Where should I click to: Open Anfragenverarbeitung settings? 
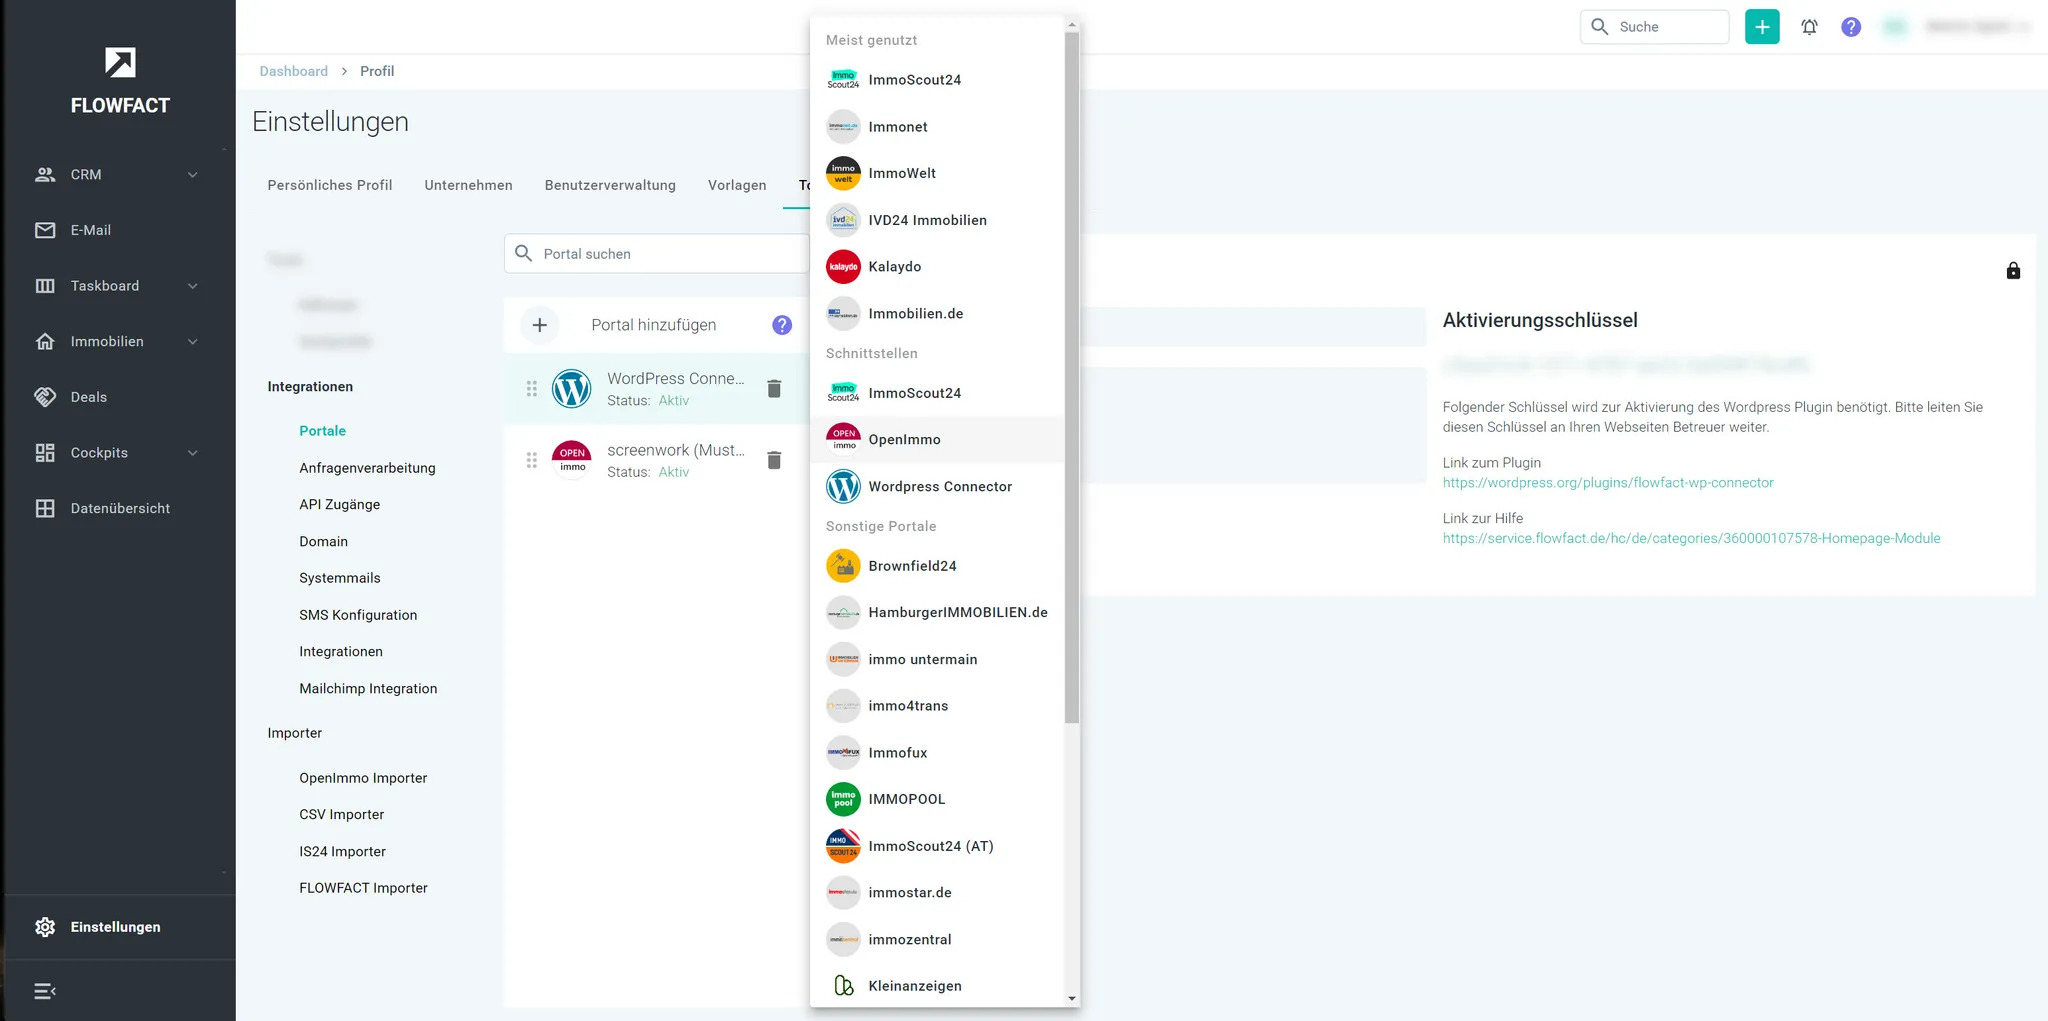[x=367, y=468]
